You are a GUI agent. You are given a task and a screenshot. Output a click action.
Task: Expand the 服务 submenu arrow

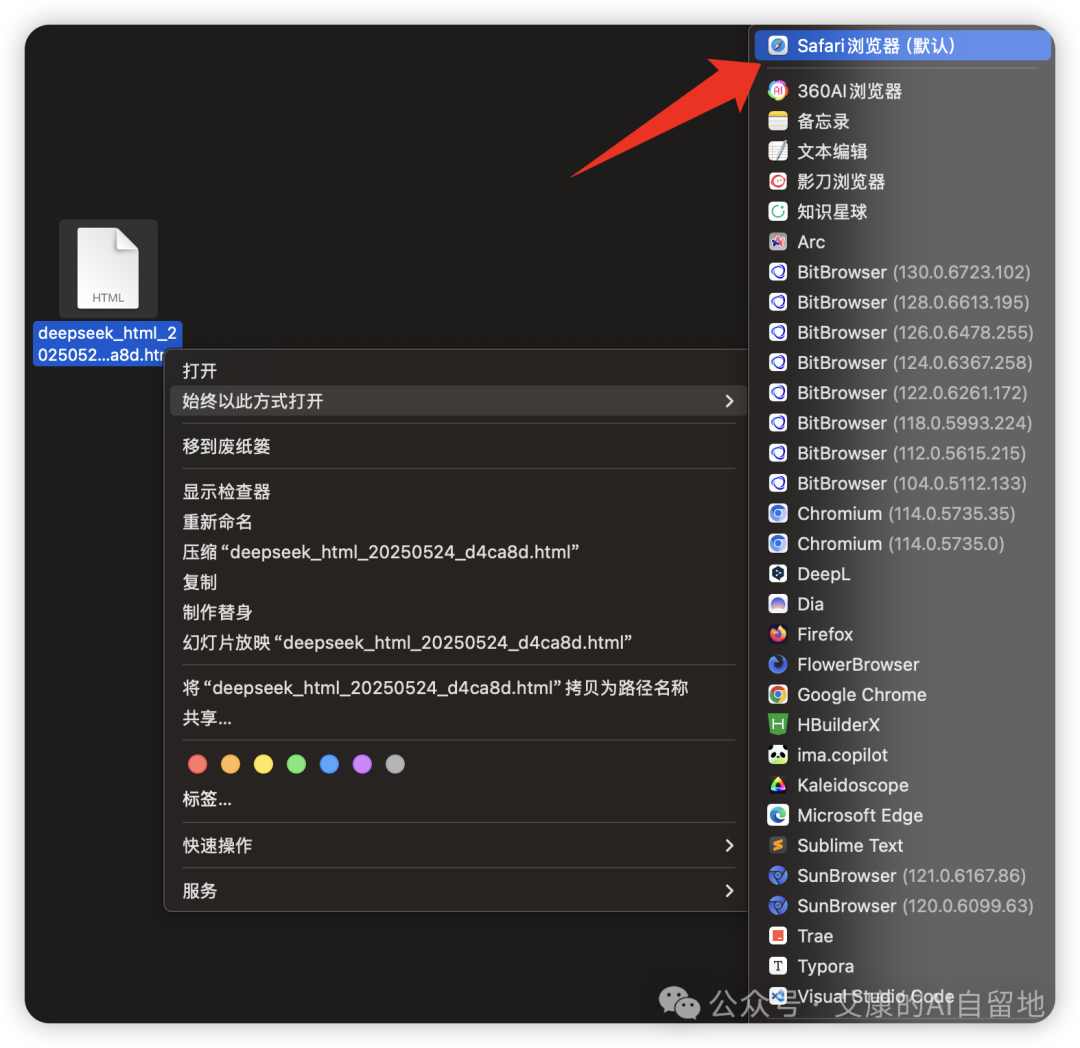pos(729,890)
